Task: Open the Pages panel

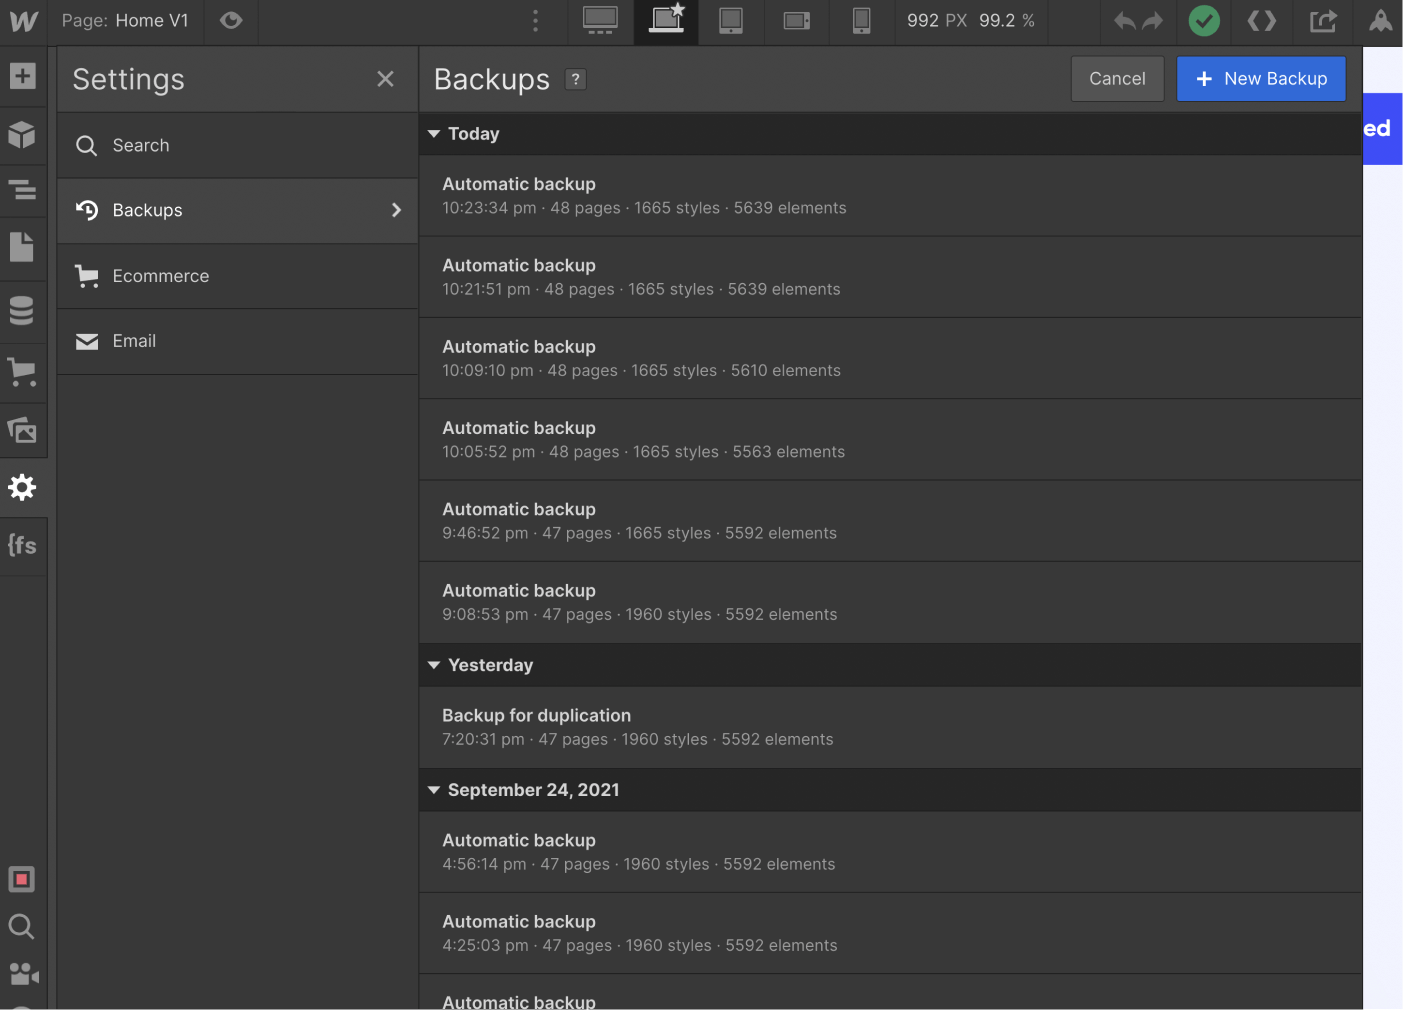Action: point(22,247)
